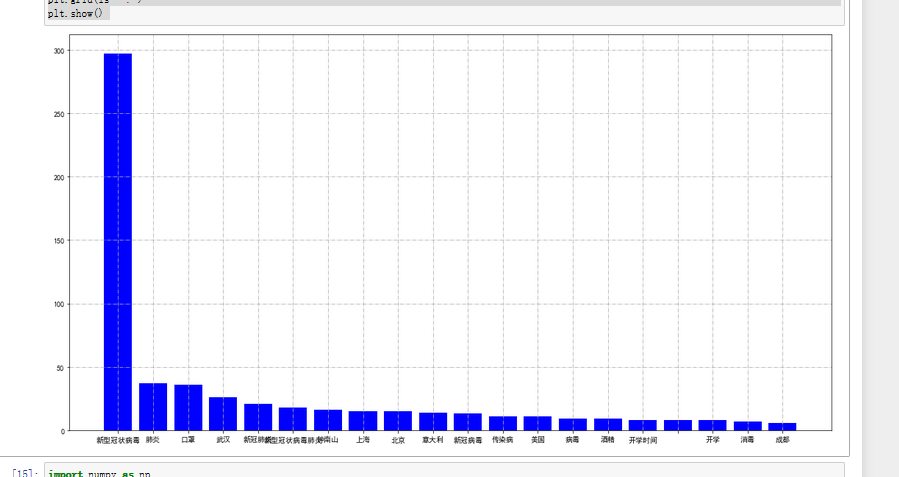This screenshot has width=899, height=477.
Task: Click the x-axis label 新冠病毒
Action: coord(468,440)
